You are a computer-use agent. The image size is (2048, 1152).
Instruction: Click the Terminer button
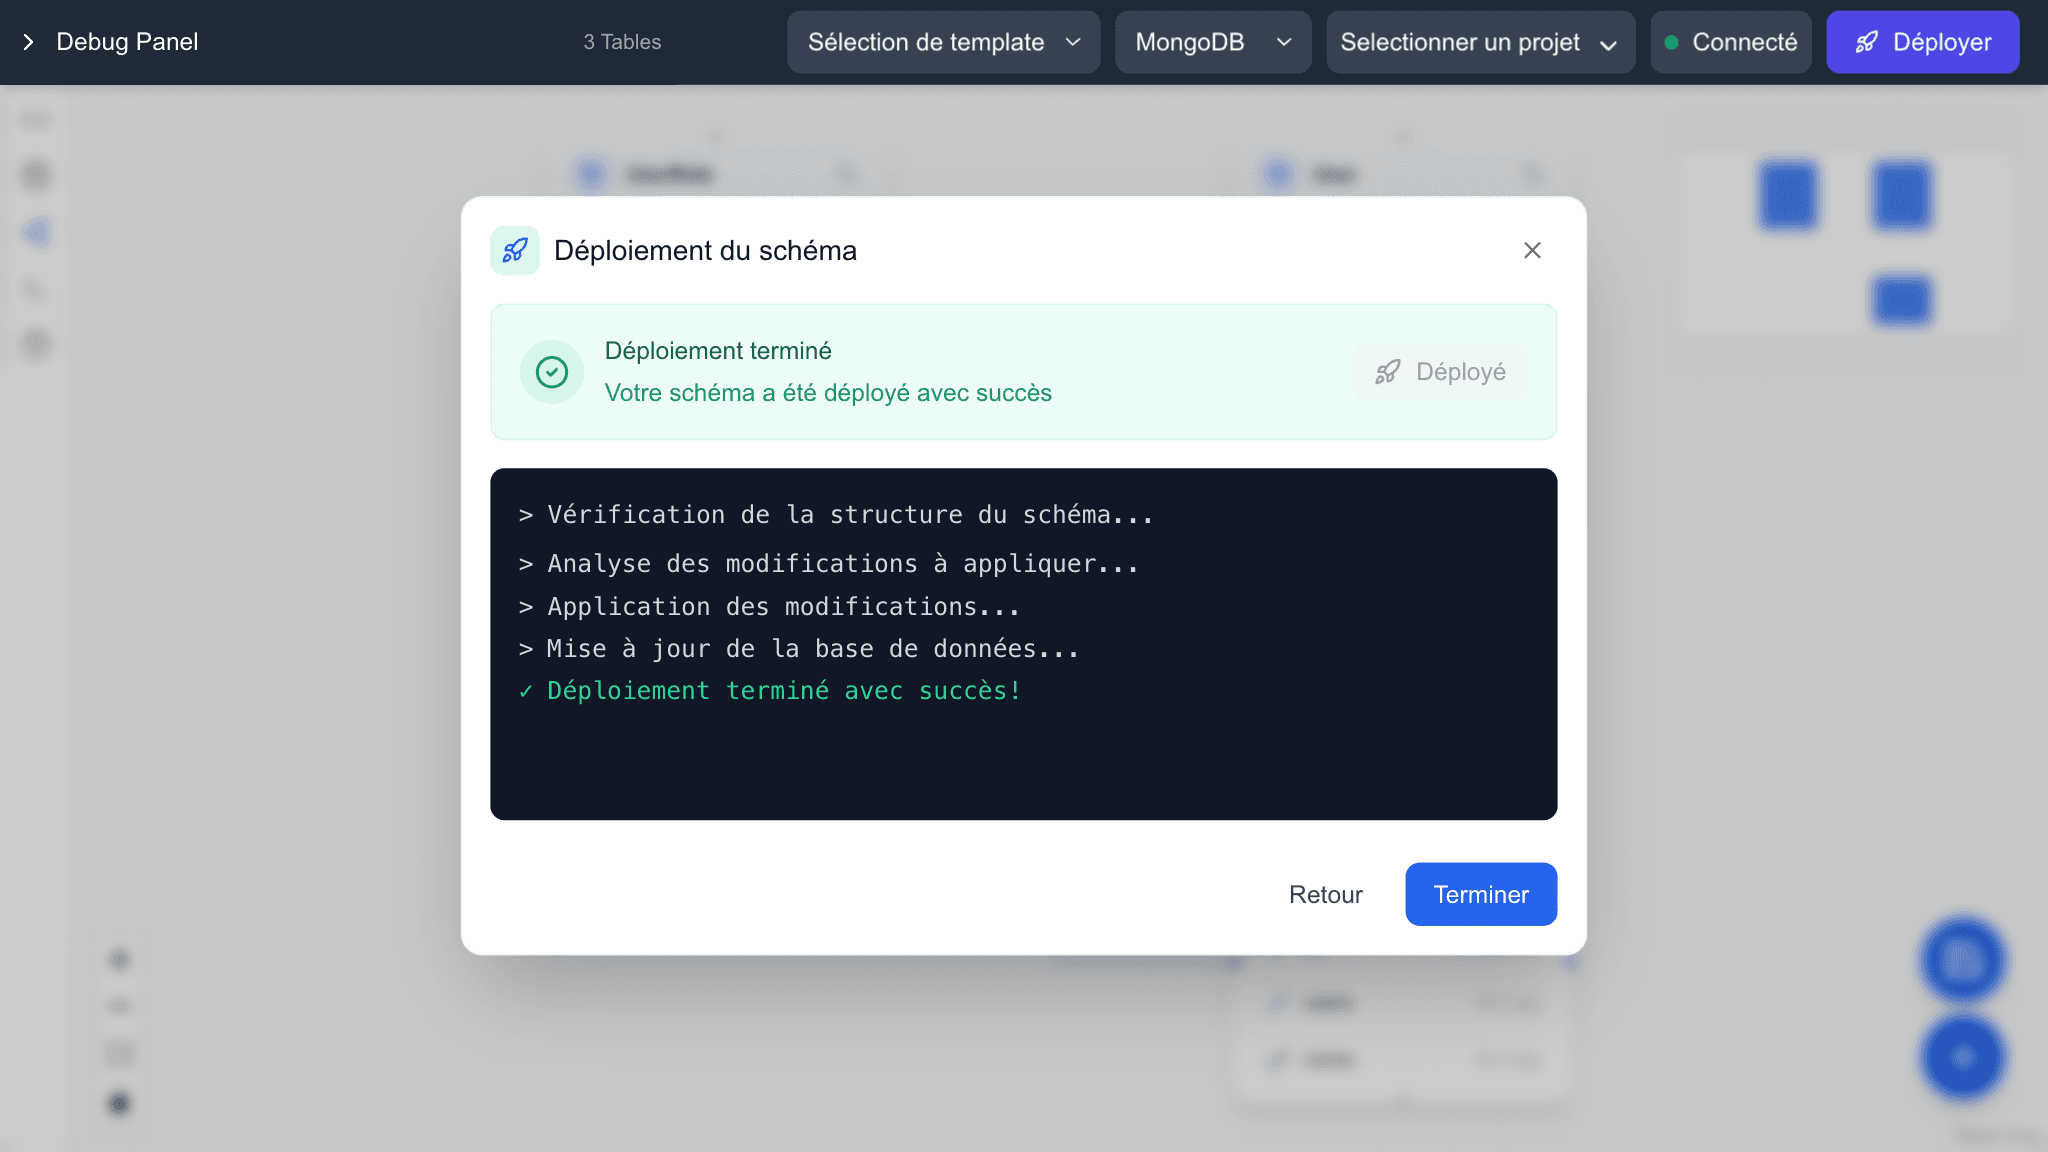pyautogui.click(x=1480, y=894)
